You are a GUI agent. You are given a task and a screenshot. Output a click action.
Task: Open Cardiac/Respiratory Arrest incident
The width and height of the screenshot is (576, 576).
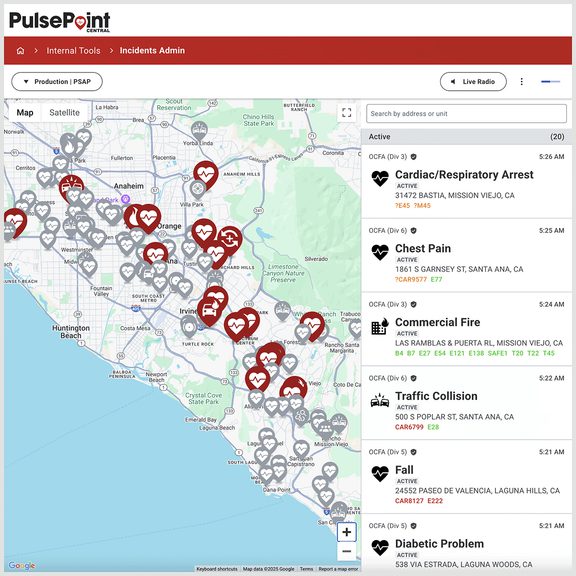[466, 182]
